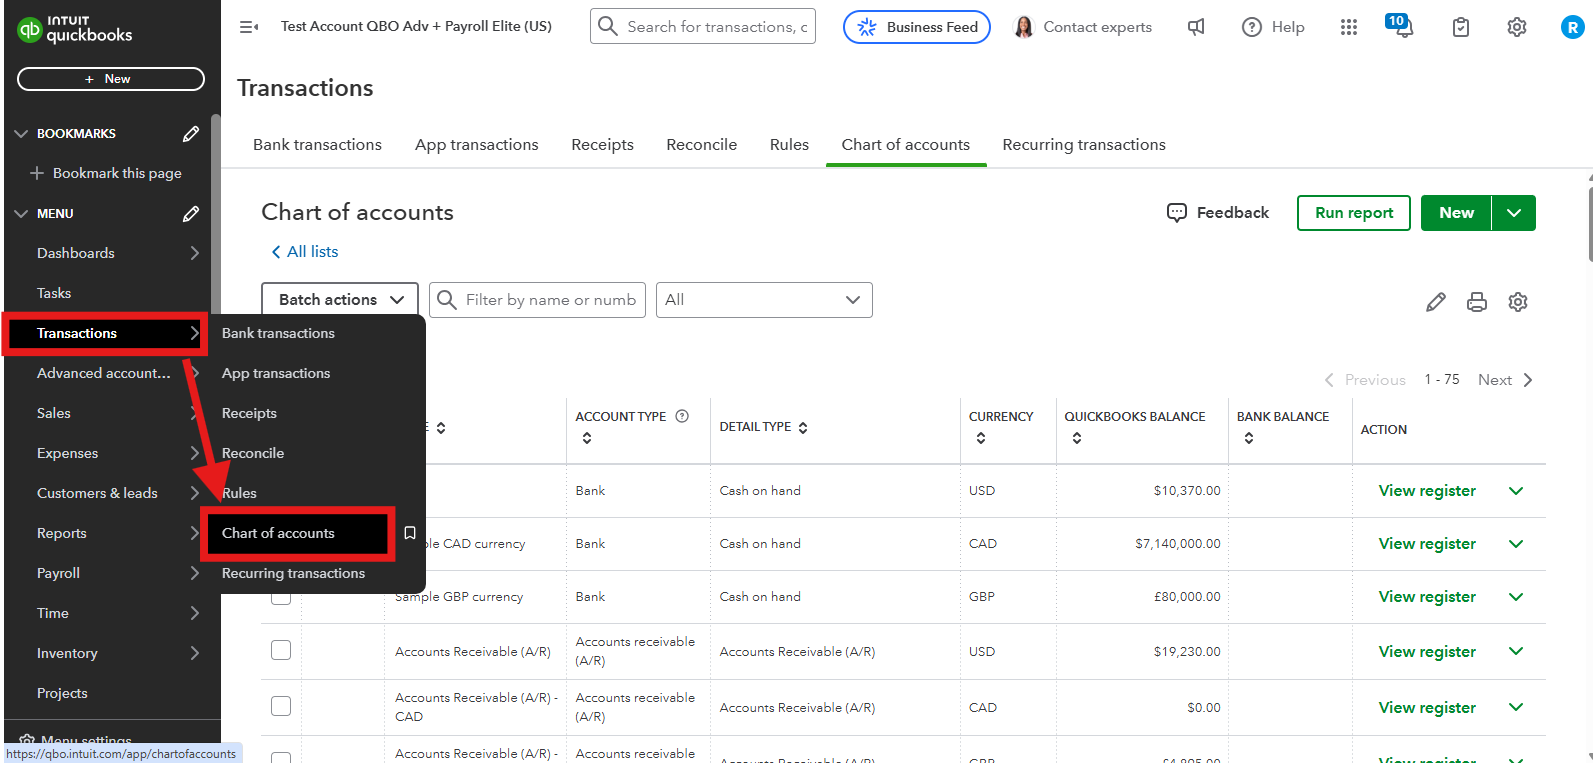Open the Reconcile tab

click(x=702, y=145)
